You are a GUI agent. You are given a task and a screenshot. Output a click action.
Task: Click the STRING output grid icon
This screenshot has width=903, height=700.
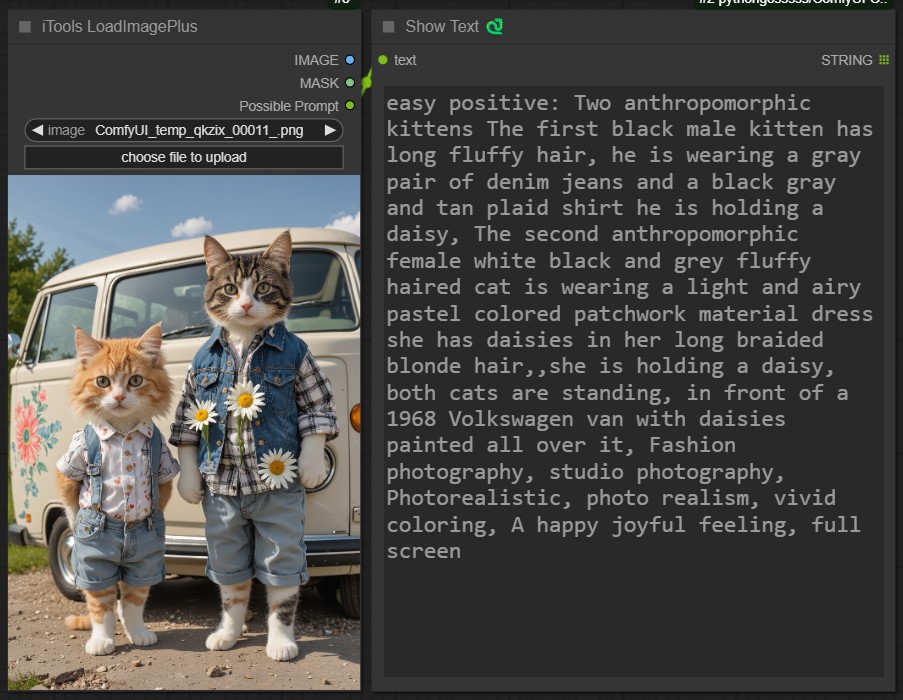pos(884,60)
